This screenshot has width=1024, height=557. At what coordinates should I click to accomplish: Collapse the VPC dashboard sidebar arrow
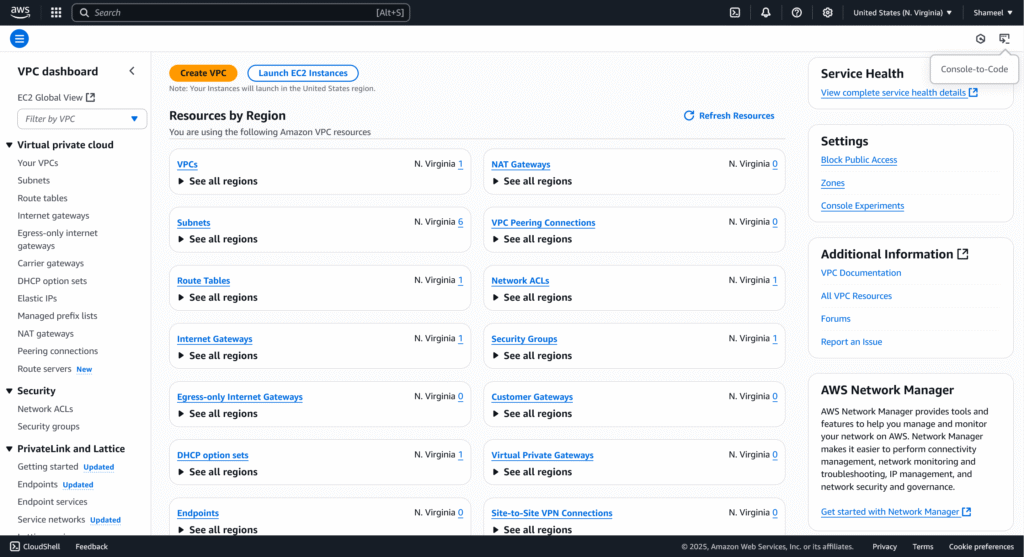[132, 71]
